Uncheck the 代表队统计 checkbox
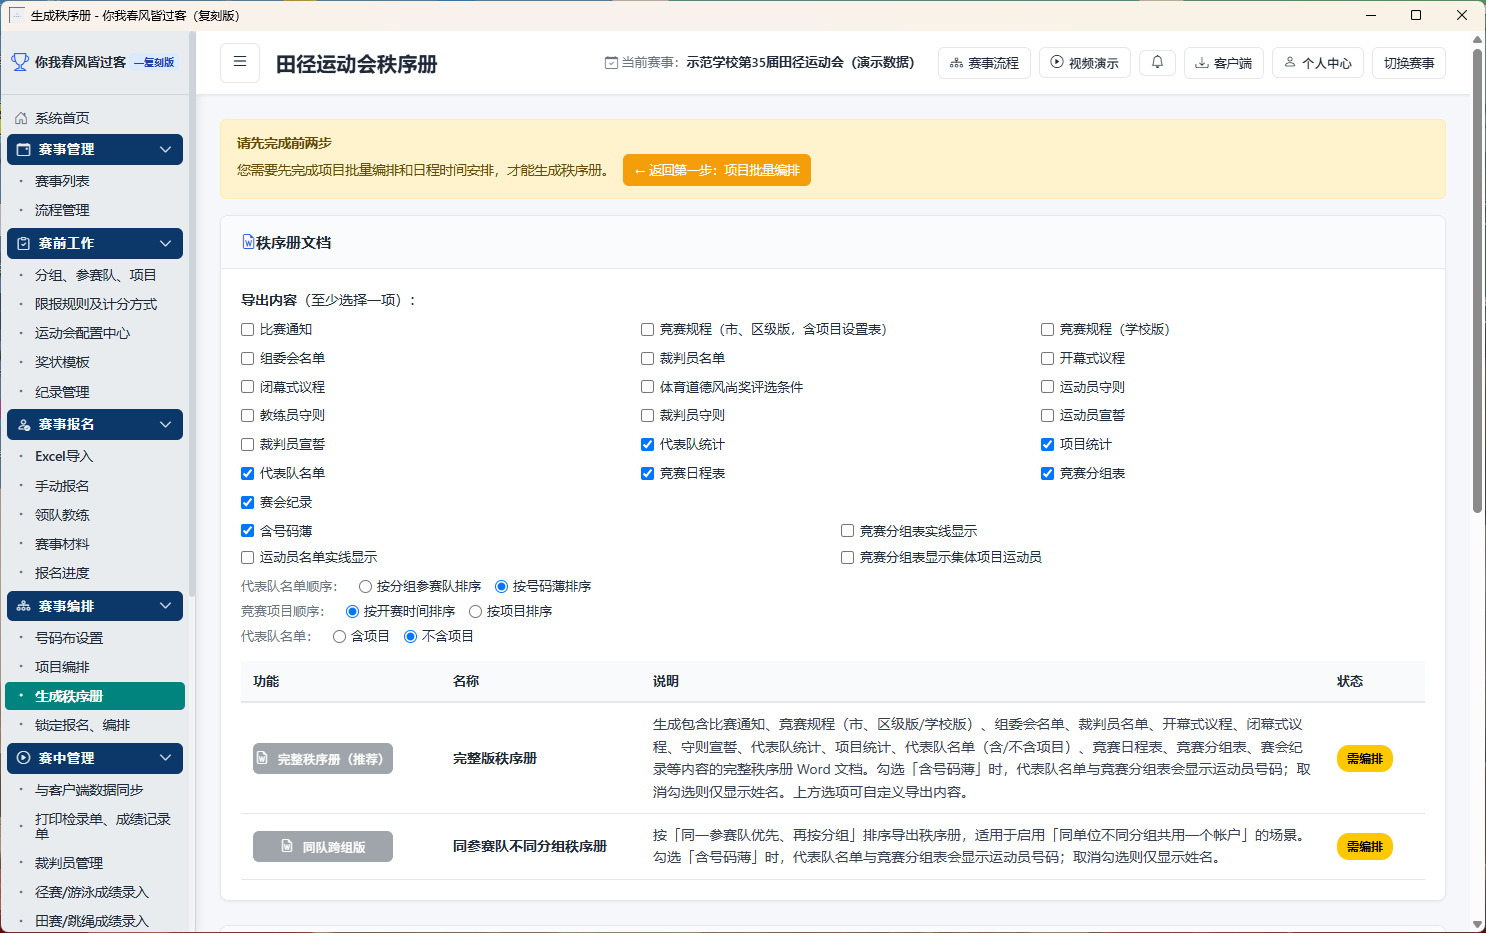Image resolution: width=1486 pixels, height=933 pixels. coord(647,444)
